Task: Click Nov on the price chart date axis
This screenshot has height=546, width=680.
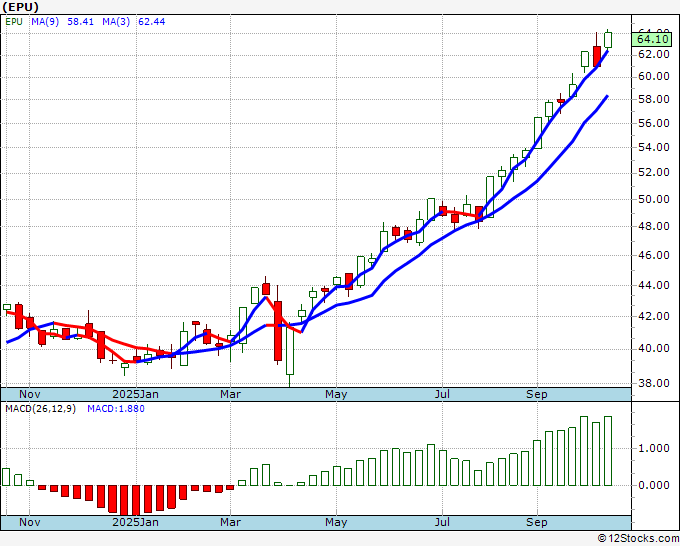Action: (29, 394)
